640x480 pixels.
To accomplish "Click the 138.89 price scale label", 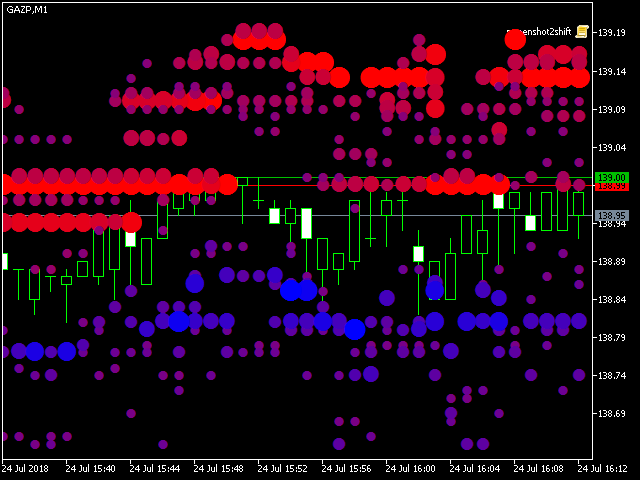I will pos(611,261).
